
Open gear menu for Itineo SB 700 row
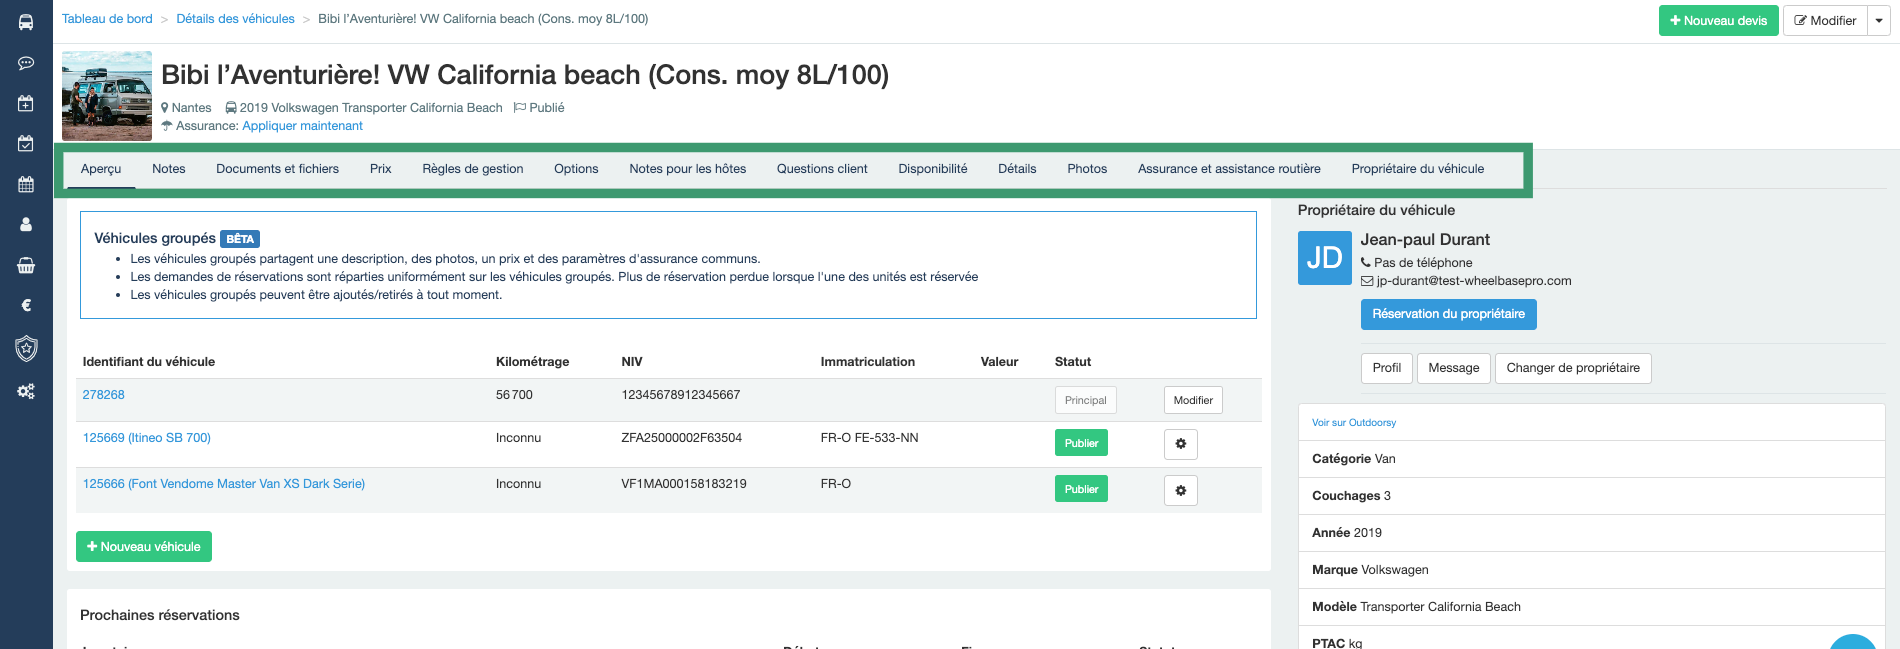pos(1180,444)
